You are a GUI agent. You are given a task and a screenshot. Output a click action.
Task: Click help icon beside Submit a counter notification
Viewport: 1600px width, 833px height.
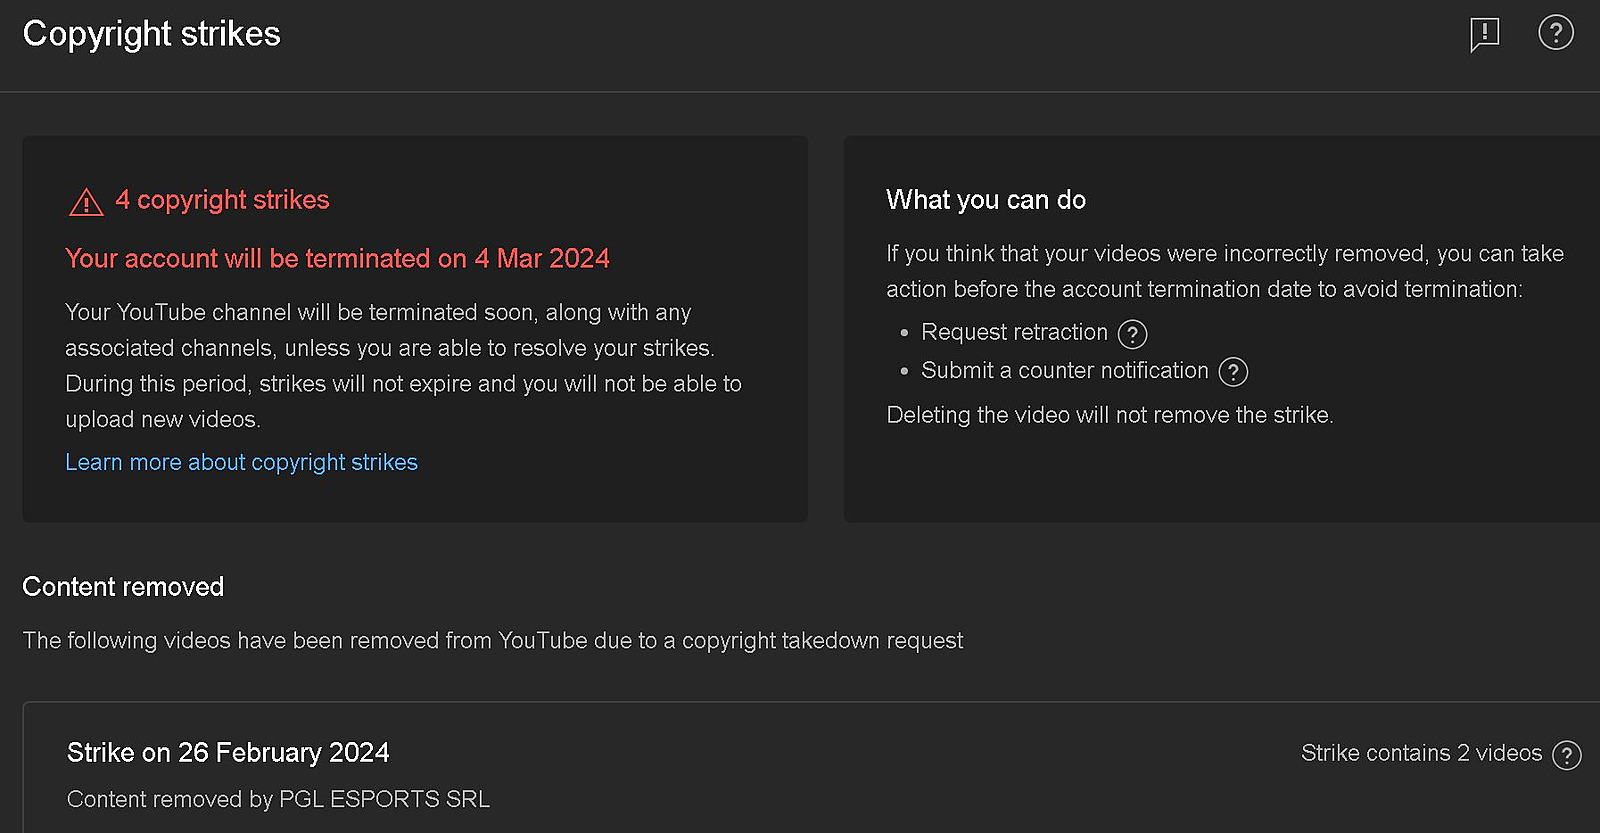(x=1233, y=372)
